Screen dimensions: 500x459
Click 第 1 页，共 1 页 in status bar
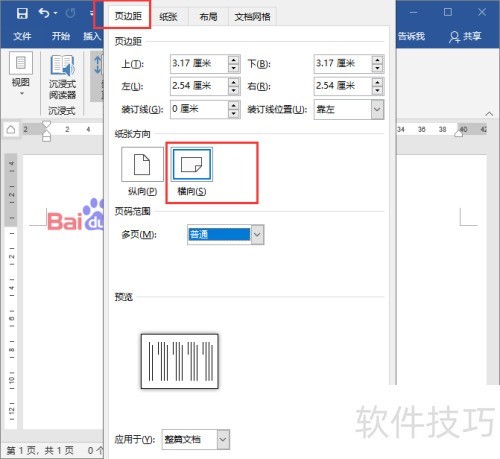[x=40, y=451]
